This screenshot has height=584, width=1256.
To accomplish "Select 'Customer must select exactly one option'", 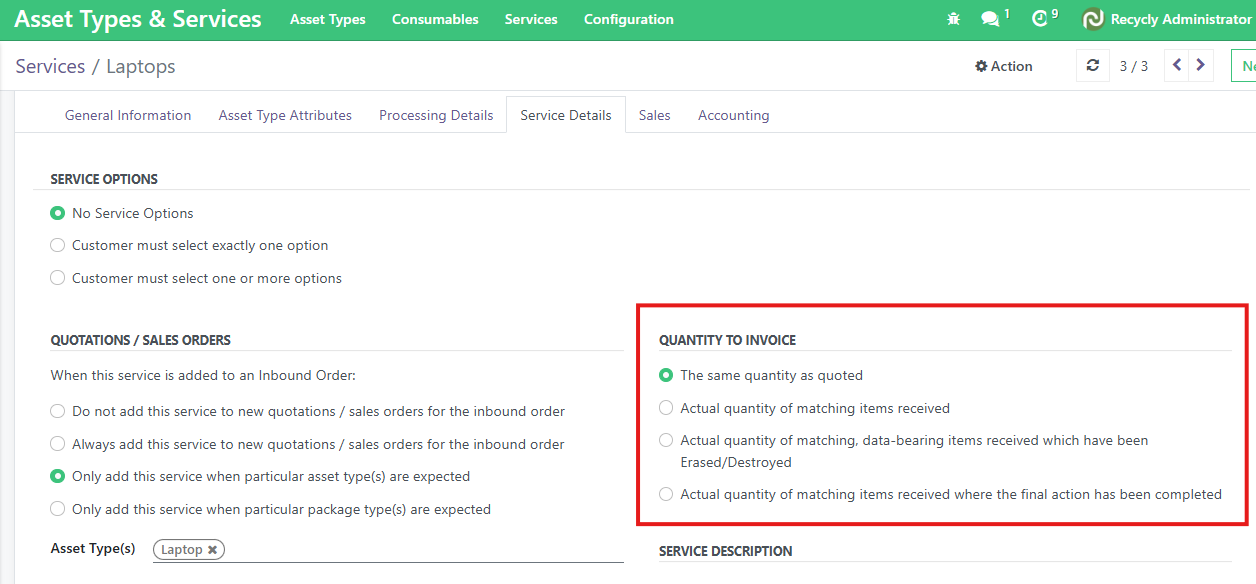I will click(58, 245).
